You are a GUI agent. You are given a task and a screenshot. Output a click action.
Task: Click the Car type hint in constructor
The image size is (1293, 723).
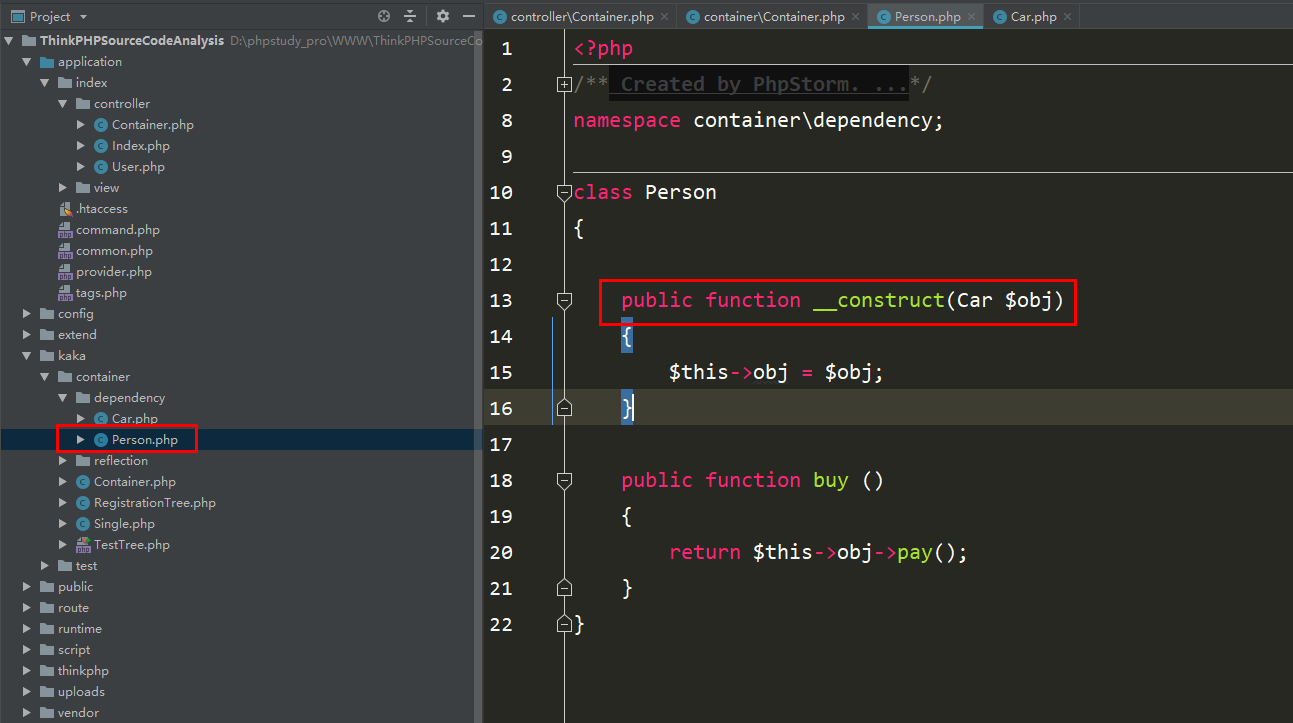click(975, 300)
